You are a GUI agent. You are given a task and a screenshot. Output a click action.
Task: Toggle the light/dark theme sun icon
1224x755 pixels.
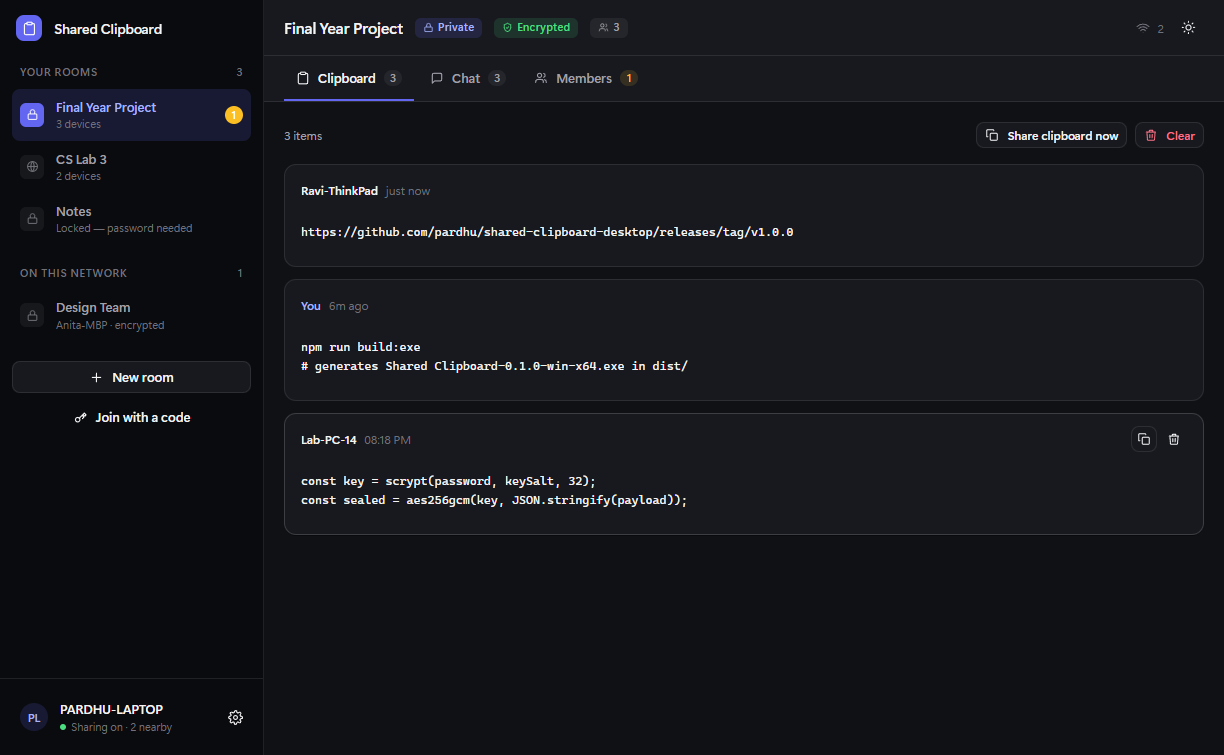point(1188,28)
